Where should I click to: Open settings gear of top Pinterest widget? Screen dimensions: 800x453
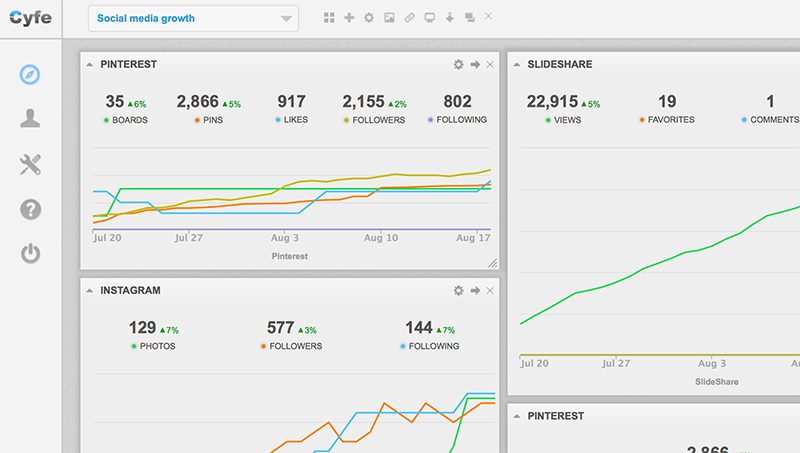pos(459,64)
